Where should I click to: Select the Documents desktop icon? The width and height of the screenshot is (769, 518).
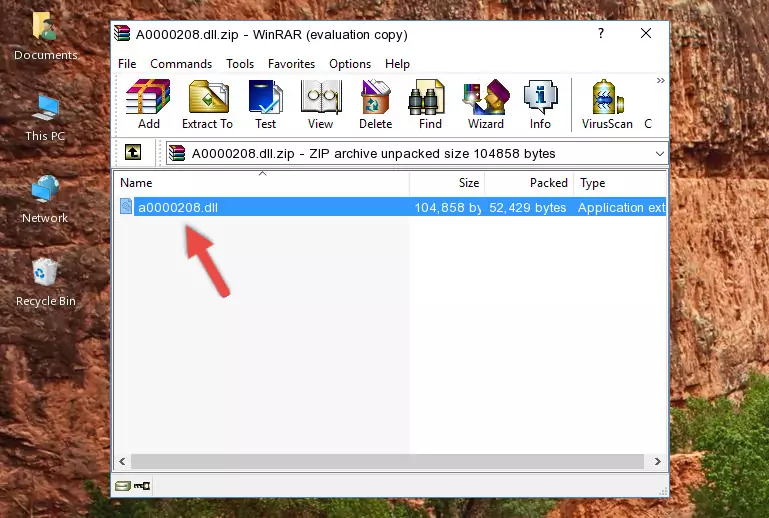(45, 36)
